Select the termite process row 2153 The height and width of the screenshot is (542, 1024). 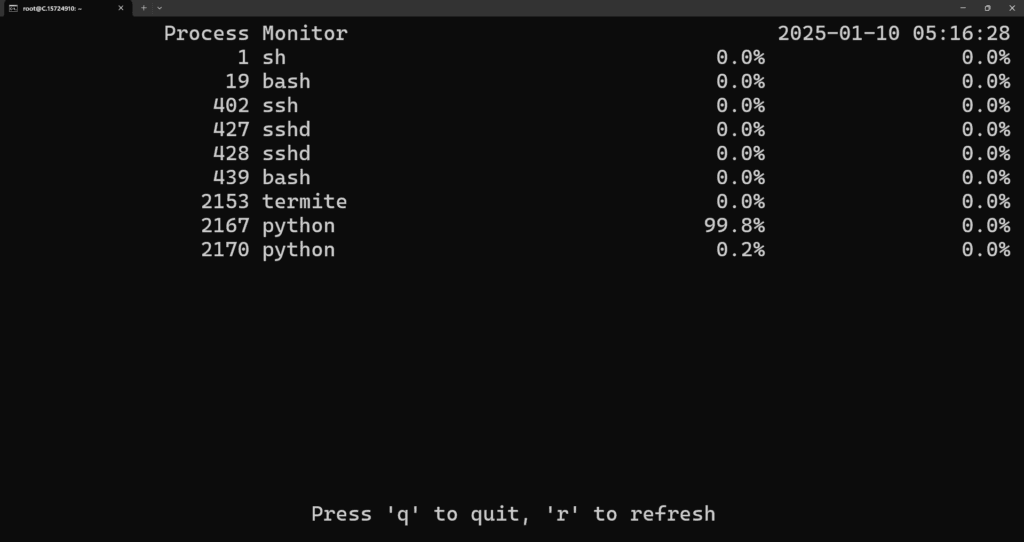pyautogui.click(x=587, y=202)
